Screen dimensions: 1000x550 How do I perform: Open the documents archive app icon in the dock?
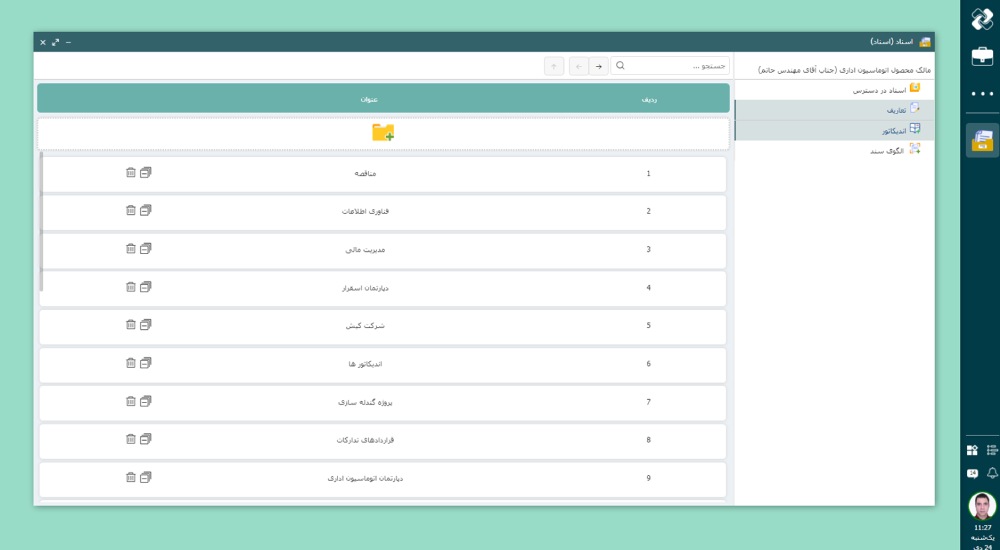(982, 140)
